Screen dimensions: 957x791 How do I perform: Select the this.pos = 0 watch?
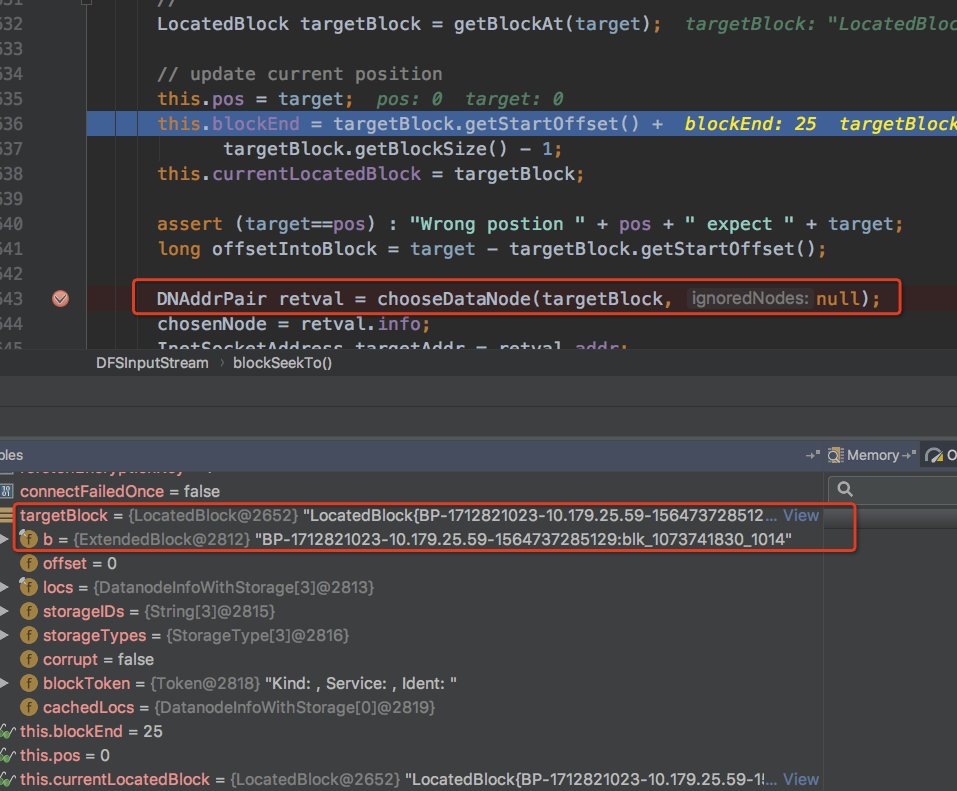click(x=411, y=755)
